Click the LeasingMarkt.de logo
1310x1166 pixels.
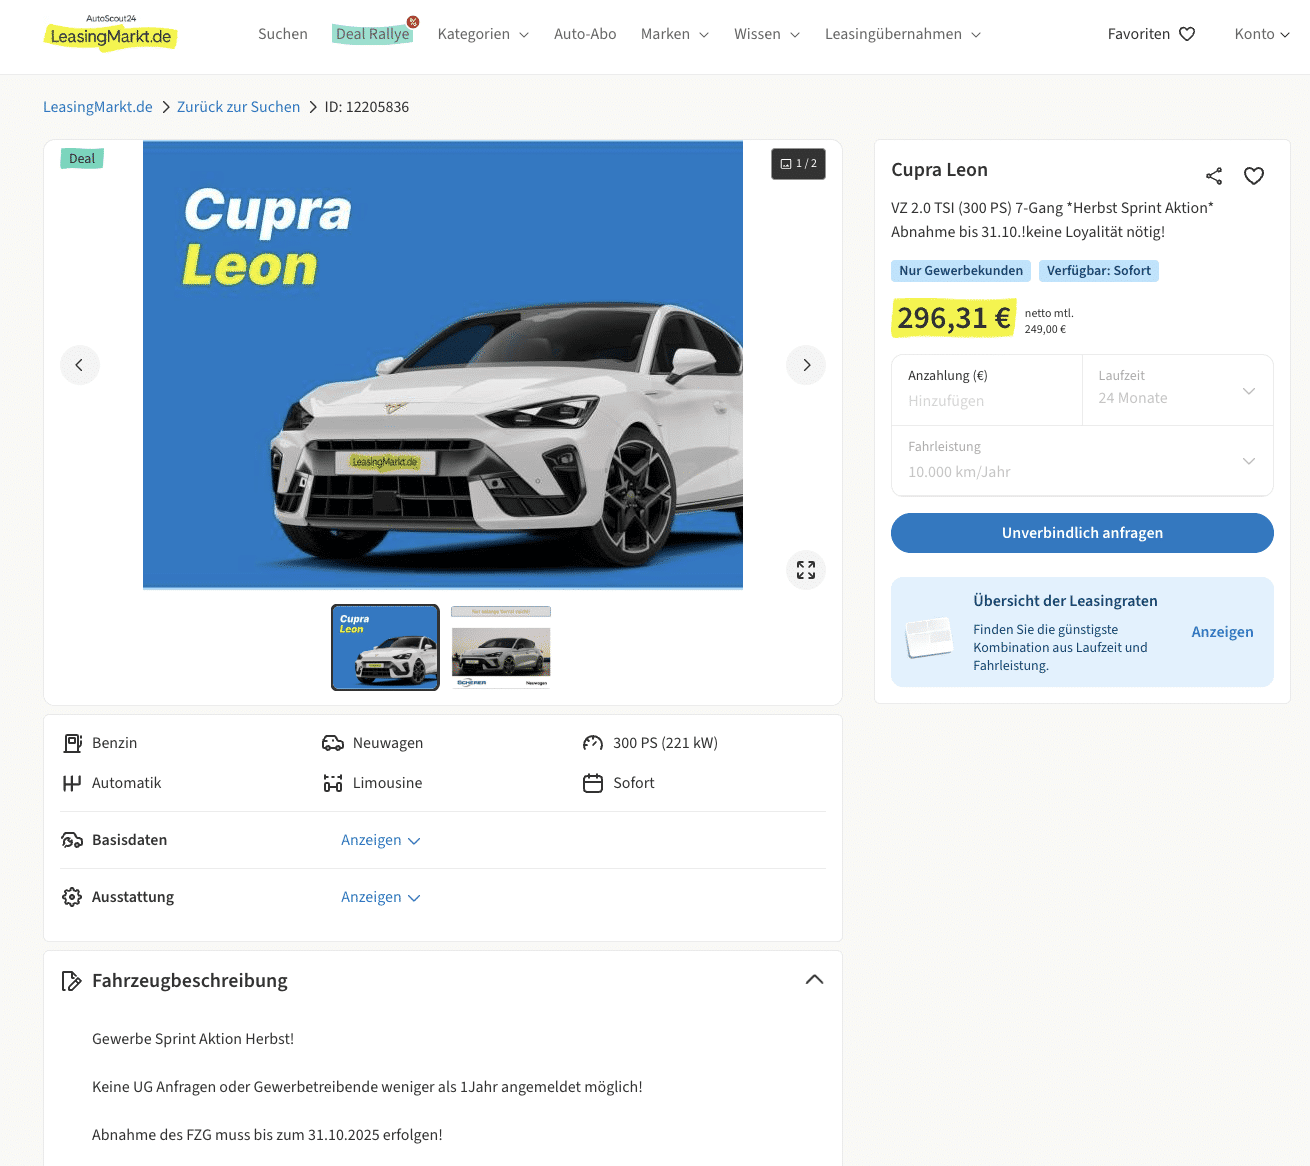click(x=111, y=33)
